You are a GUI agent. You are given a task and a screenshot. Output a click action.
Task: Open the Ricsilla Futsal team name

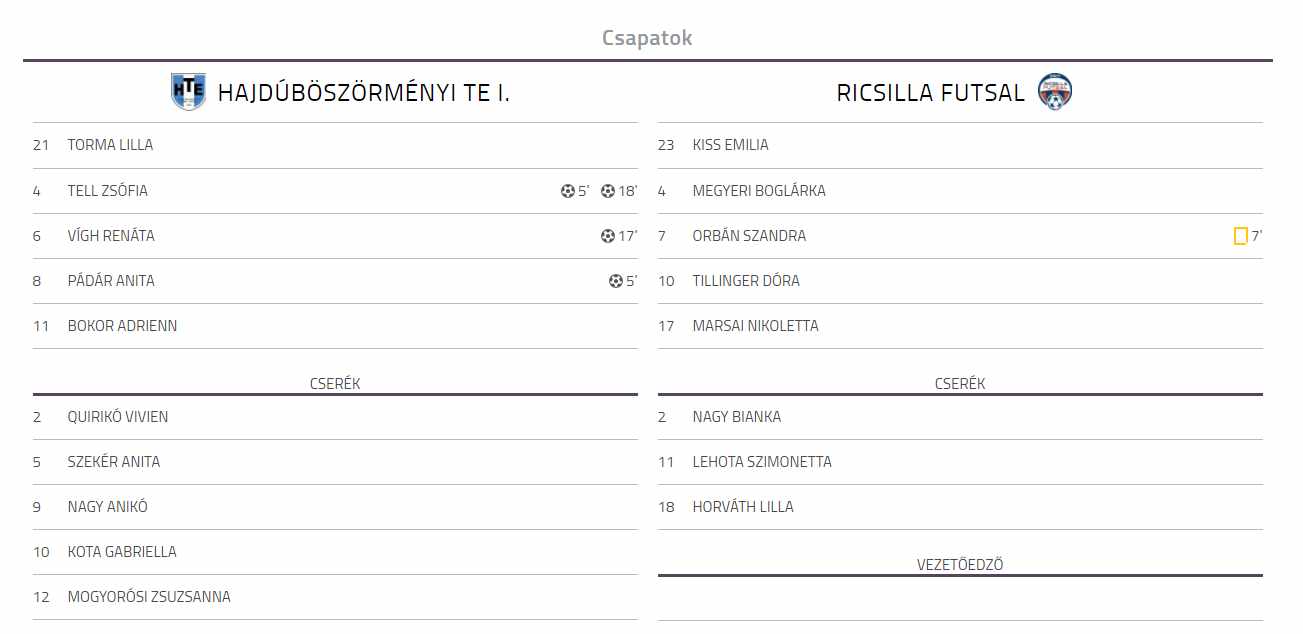point(931,93)
